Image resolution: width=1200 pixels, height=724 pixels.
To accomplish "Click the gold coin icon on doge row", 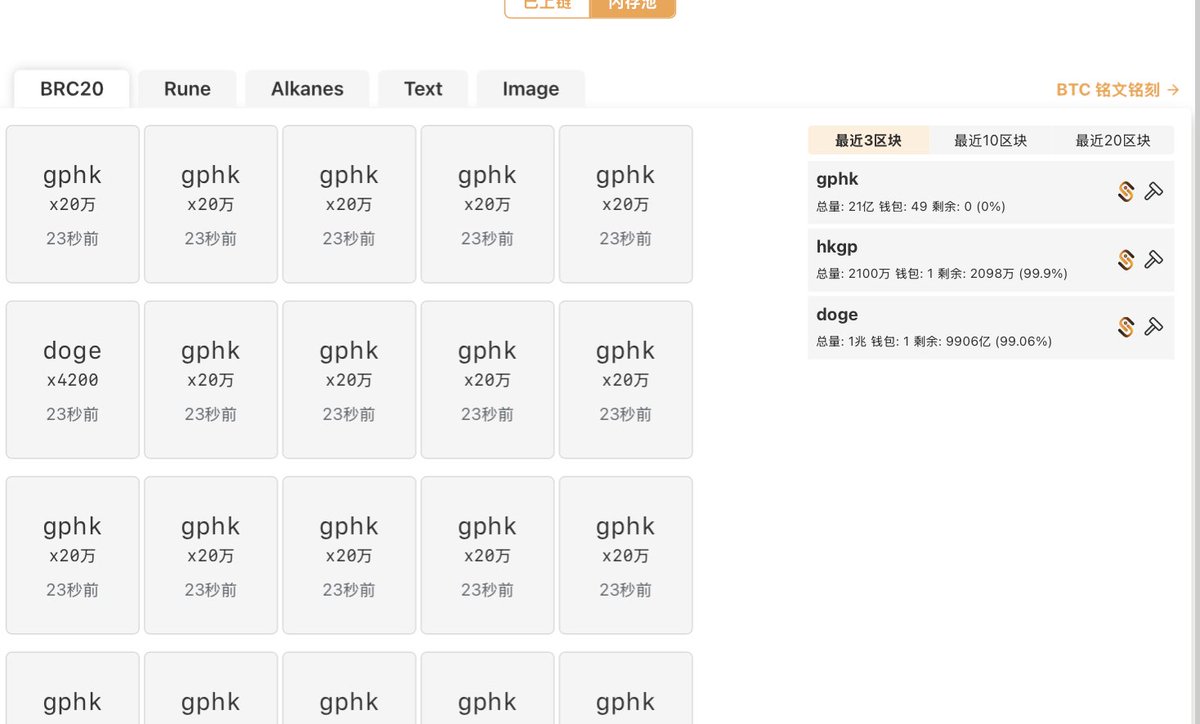I will click(1124, 327).
